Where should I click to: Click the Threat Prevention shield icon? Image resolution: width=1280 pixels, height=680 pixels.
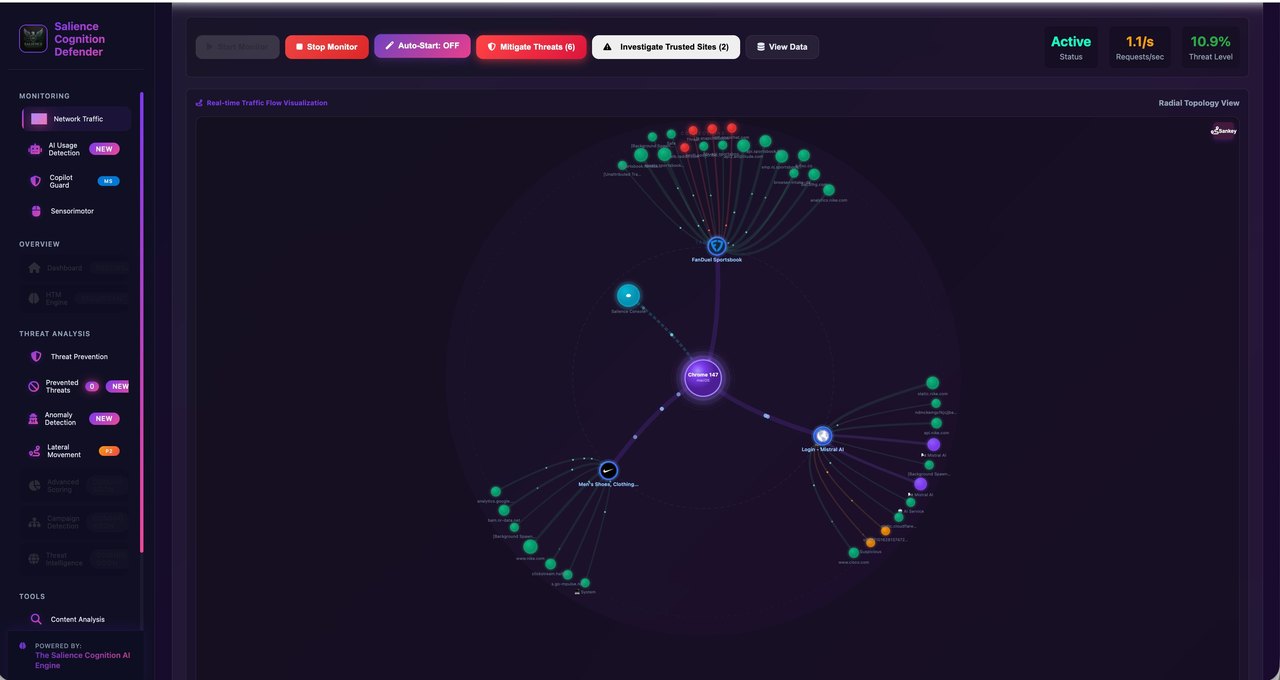tap(36, 356)
